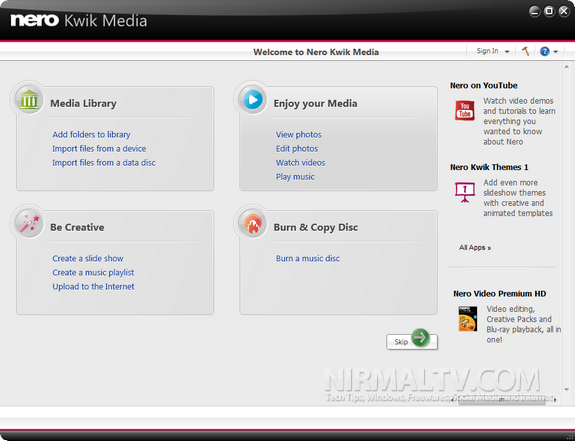Image resolution: width=575 pixels, height=441 pixels.
Task: Click the YouTube video demos description text
Action: pyautogui.click(x=519, y=121)
